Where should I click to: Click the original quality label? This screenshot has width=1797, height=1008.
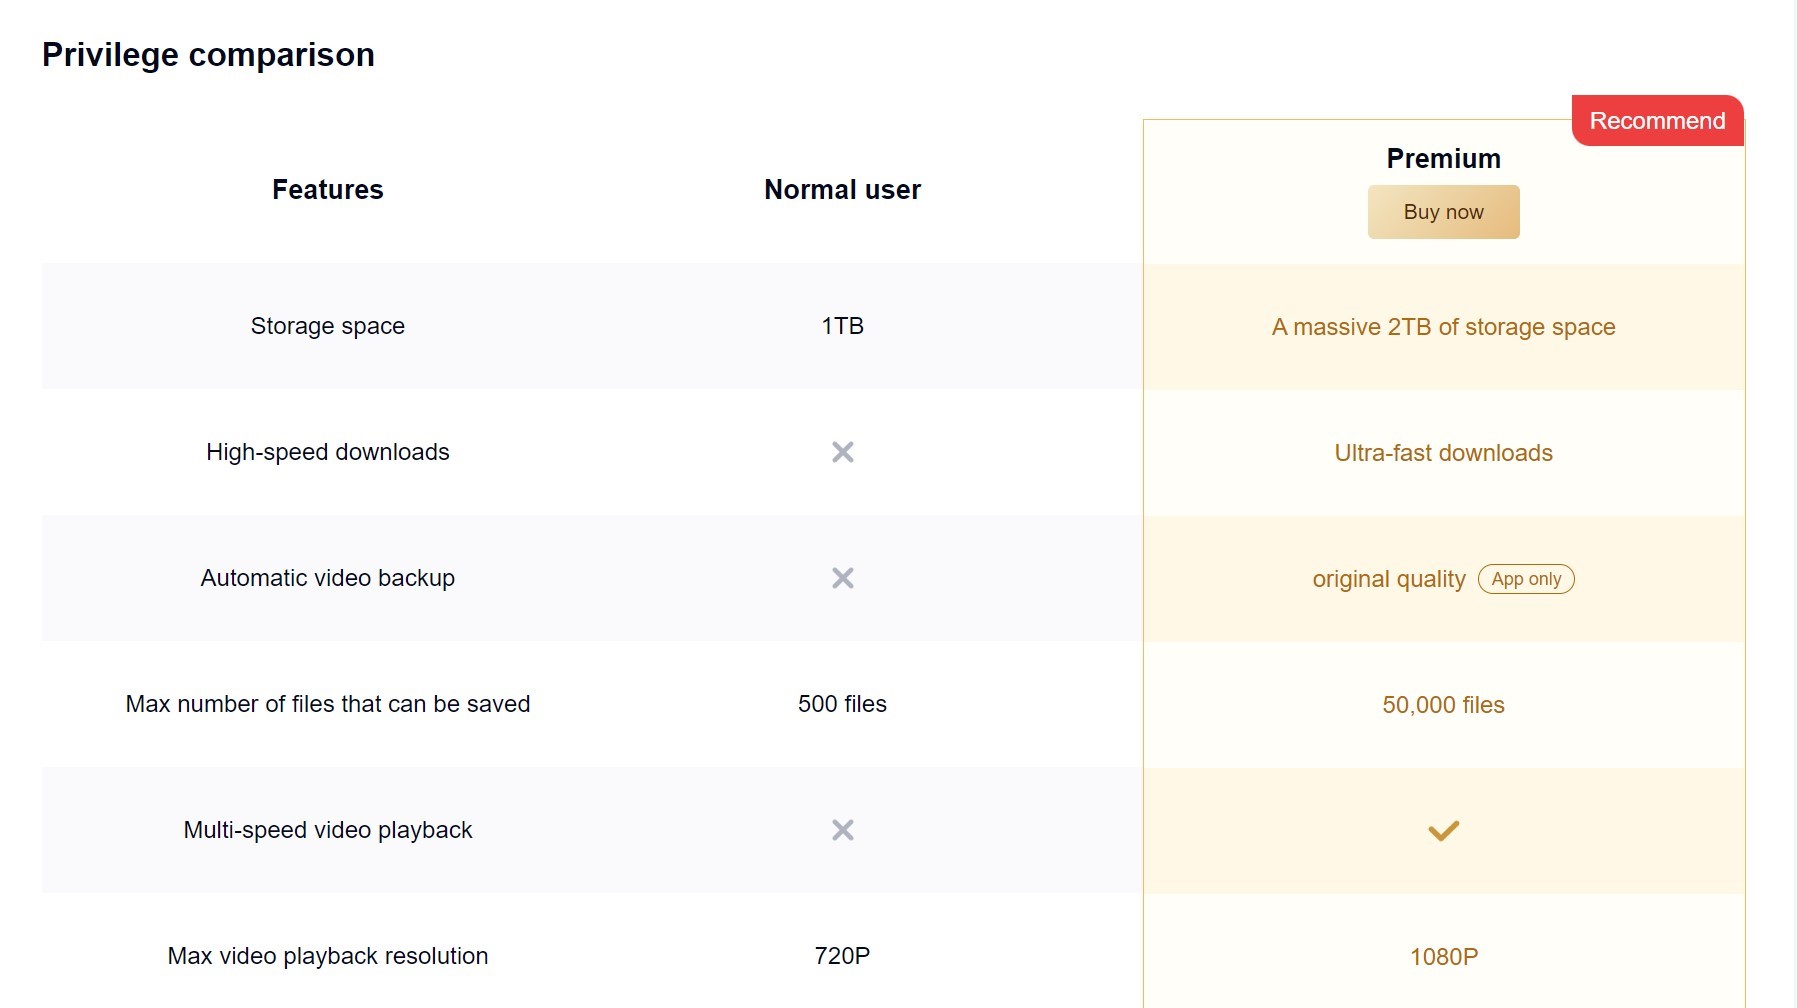1388,579
